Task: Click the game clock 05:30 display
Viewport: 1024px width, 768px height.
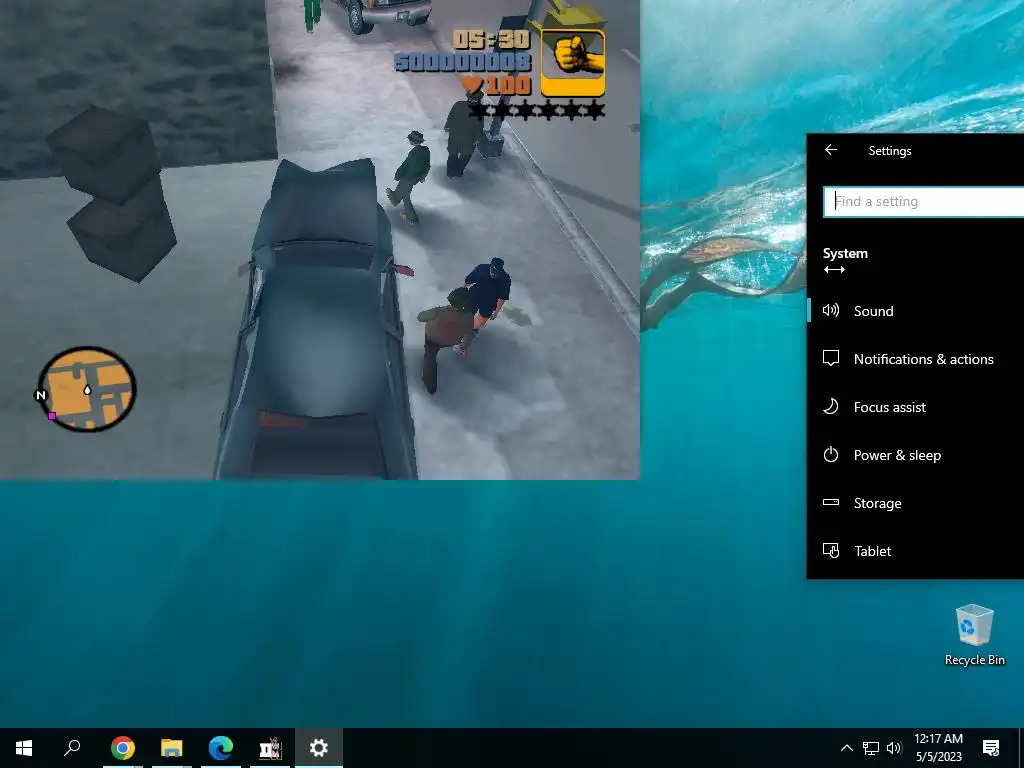Action: (491, 40)
